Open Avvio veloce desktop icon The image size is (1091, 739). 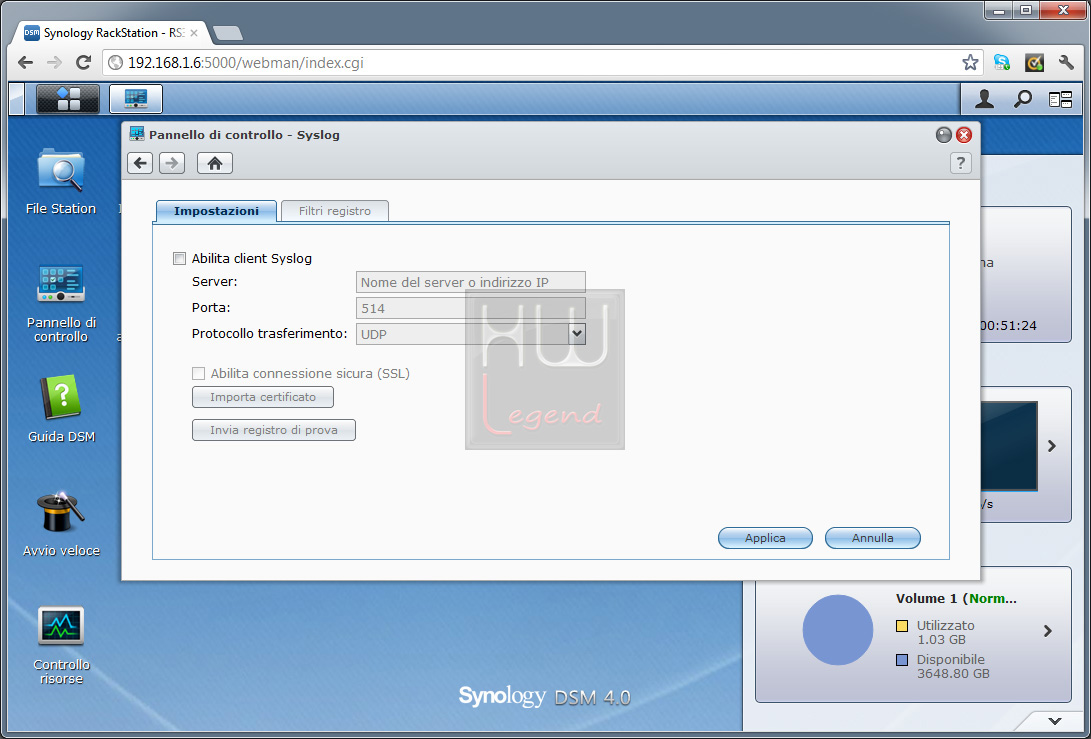pyautogui.click(x=61, y=524)
